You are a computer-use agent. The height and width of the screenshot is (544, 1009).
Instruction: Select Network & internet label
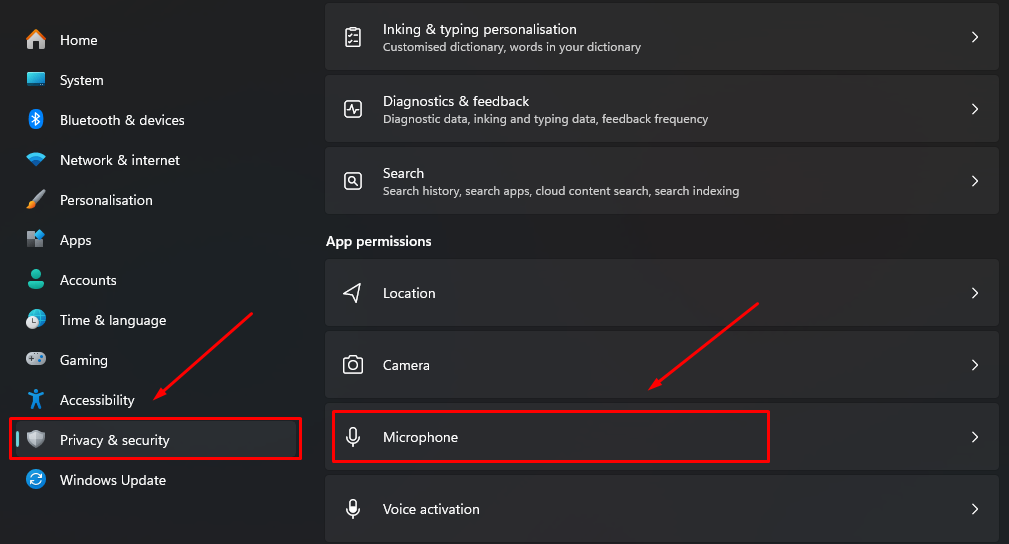(x=120, y=160)
